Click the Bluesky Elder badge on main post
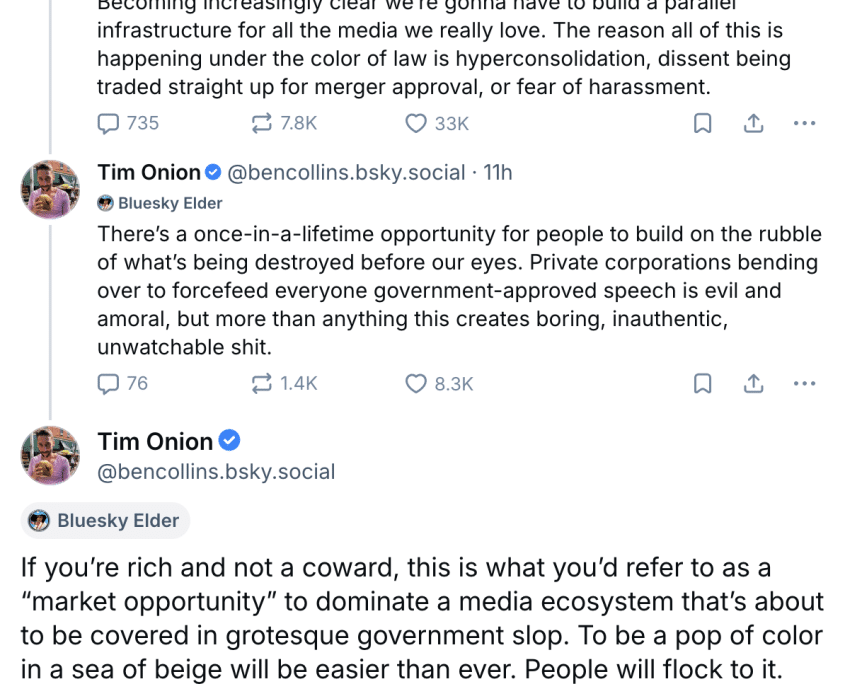 pos(105,520)
